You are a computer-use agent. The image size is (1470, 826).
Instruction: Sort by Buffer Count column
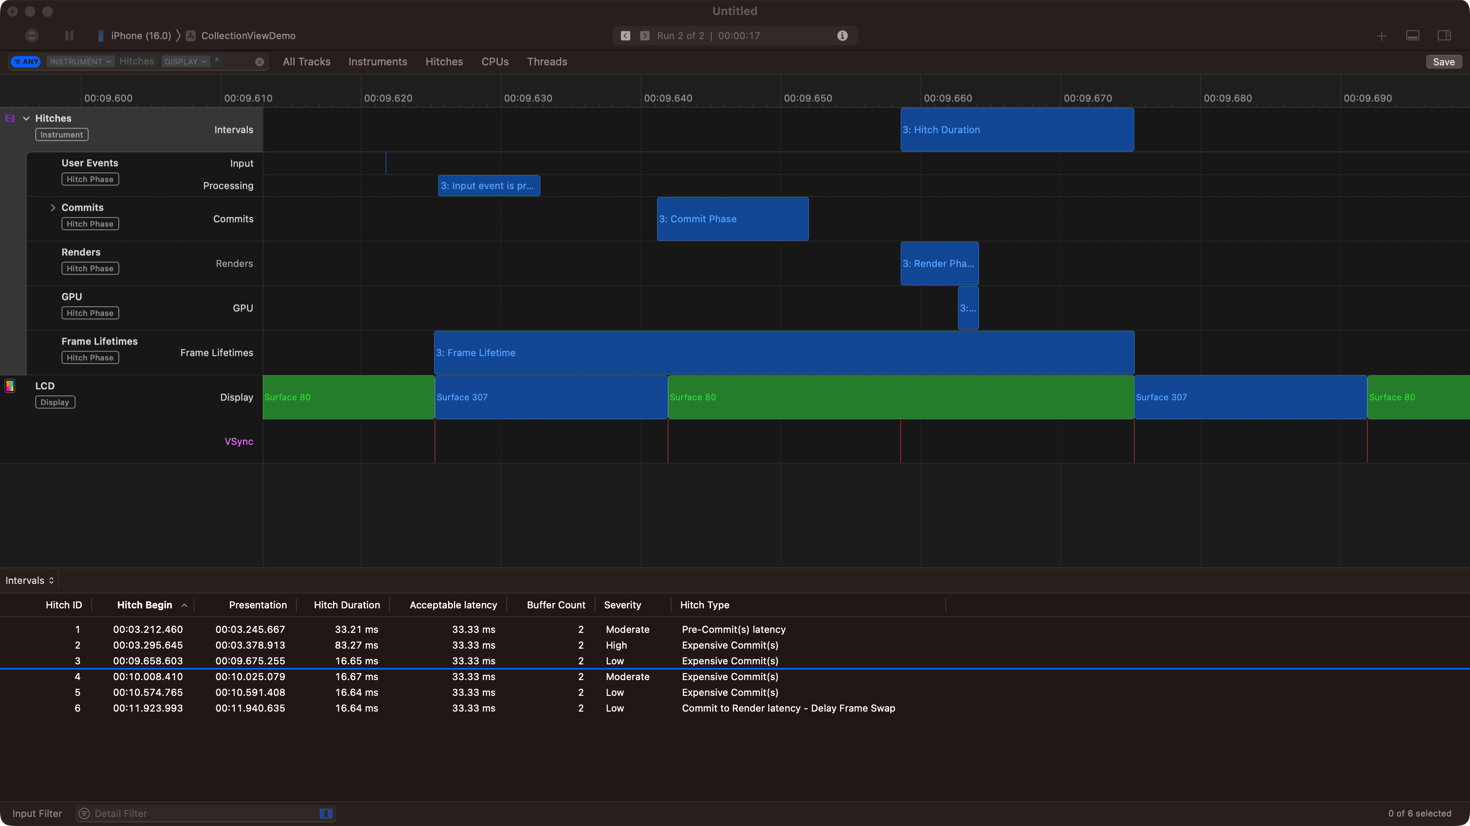(556, 605)
